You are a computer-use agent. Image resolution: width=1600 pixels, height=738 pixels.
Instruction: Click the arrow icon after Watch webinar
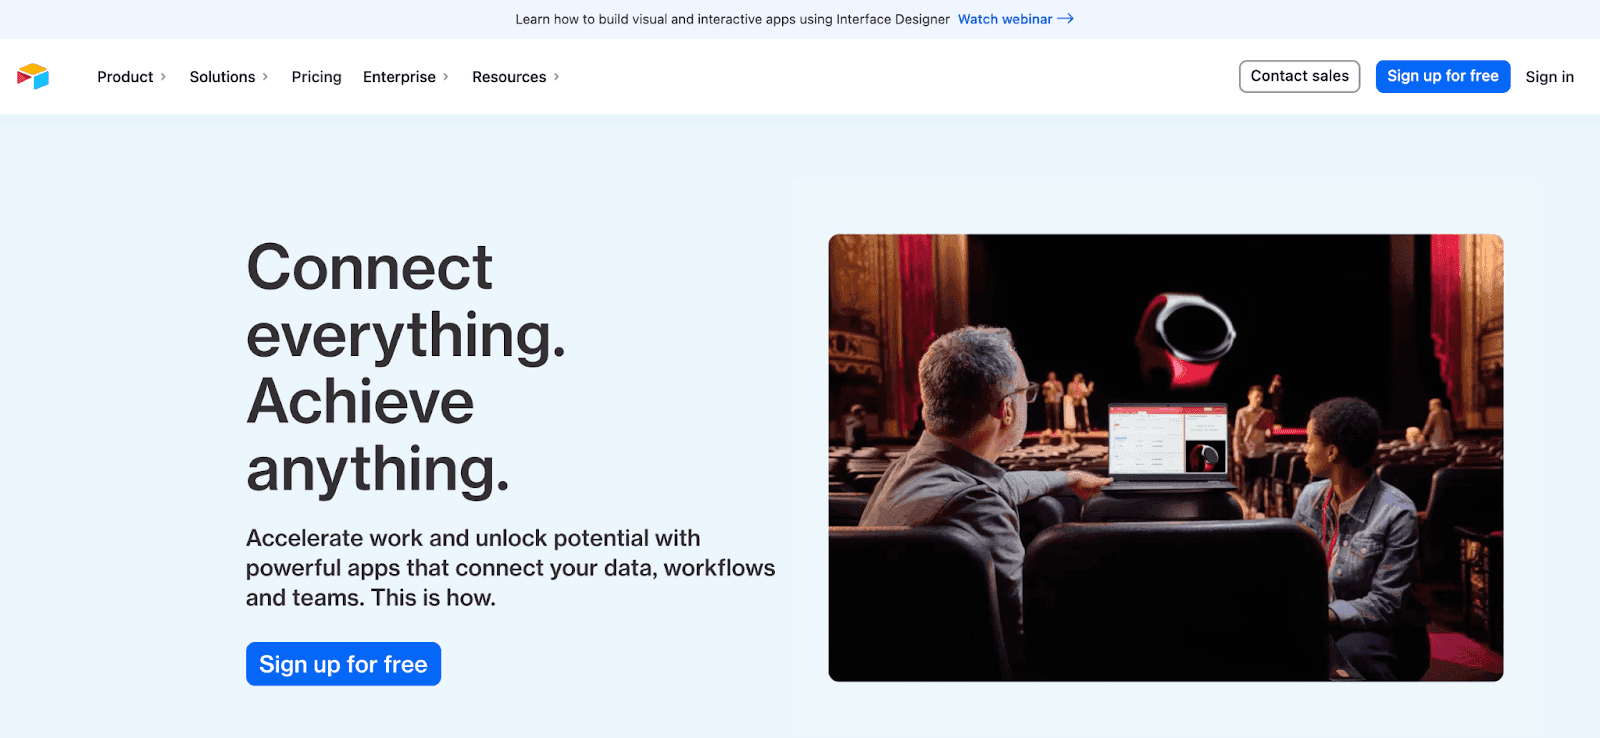point(1066,19)
